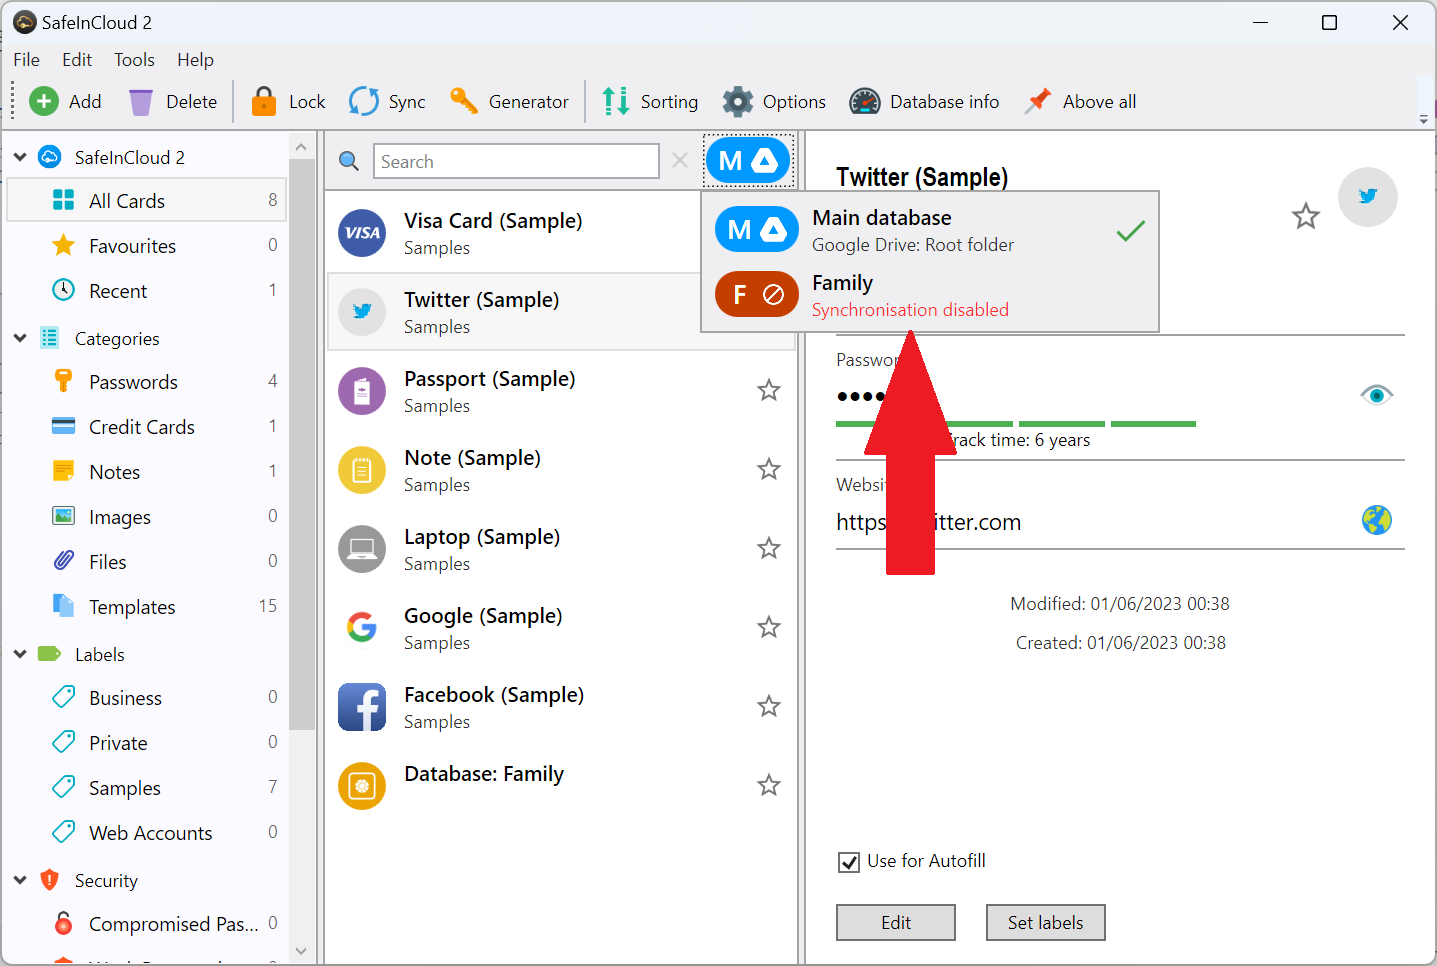Click Twitter avatar icon in details
Screen dimensions: 1437x966
click(1368, 197)
